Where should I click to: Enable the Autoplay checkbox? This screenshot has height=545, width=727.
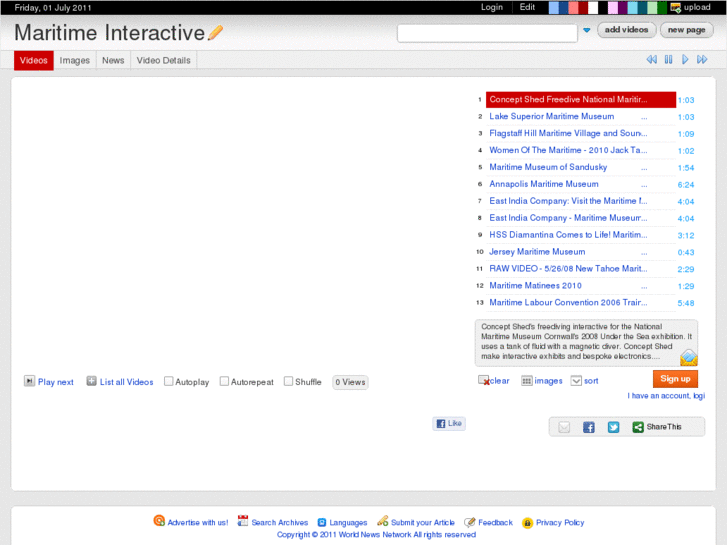click(168, 381)
